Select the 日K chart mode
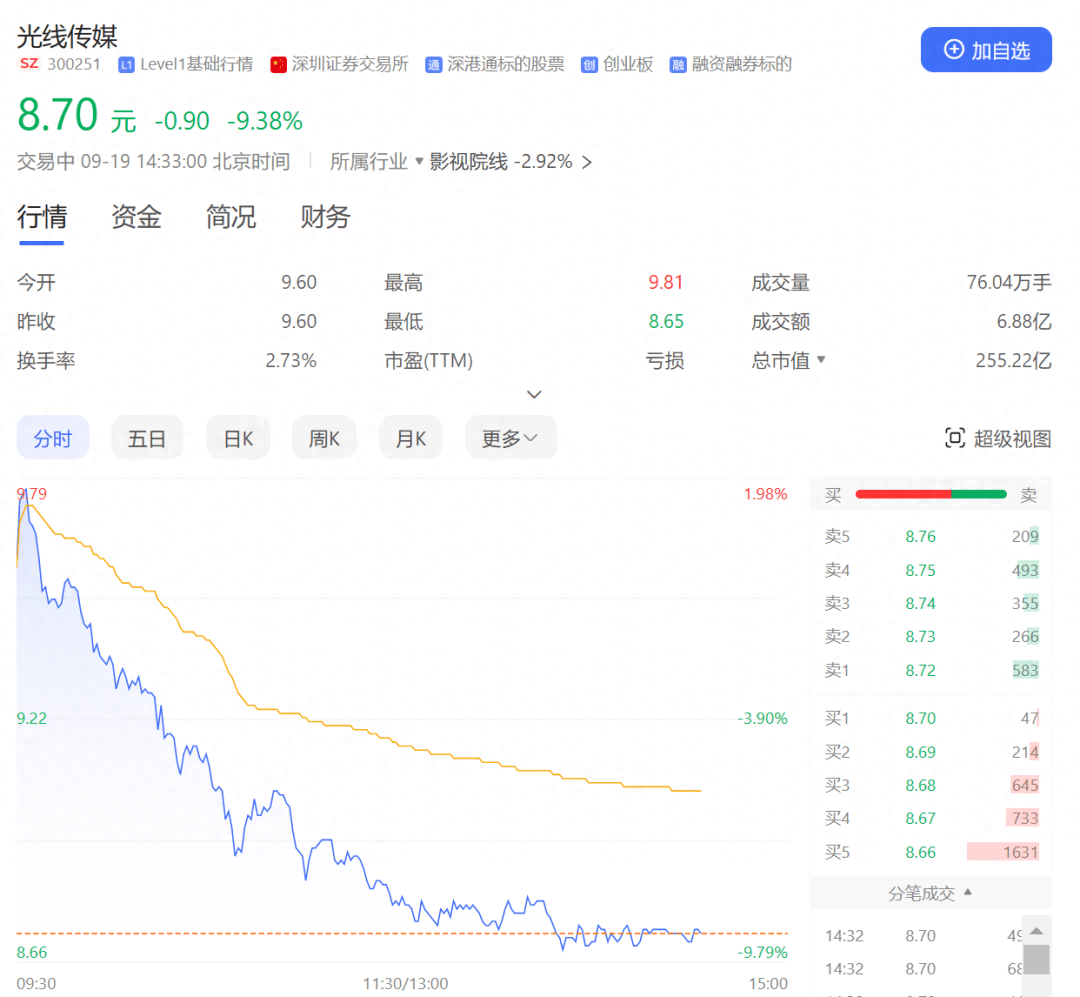 click(x=238, y=438)
